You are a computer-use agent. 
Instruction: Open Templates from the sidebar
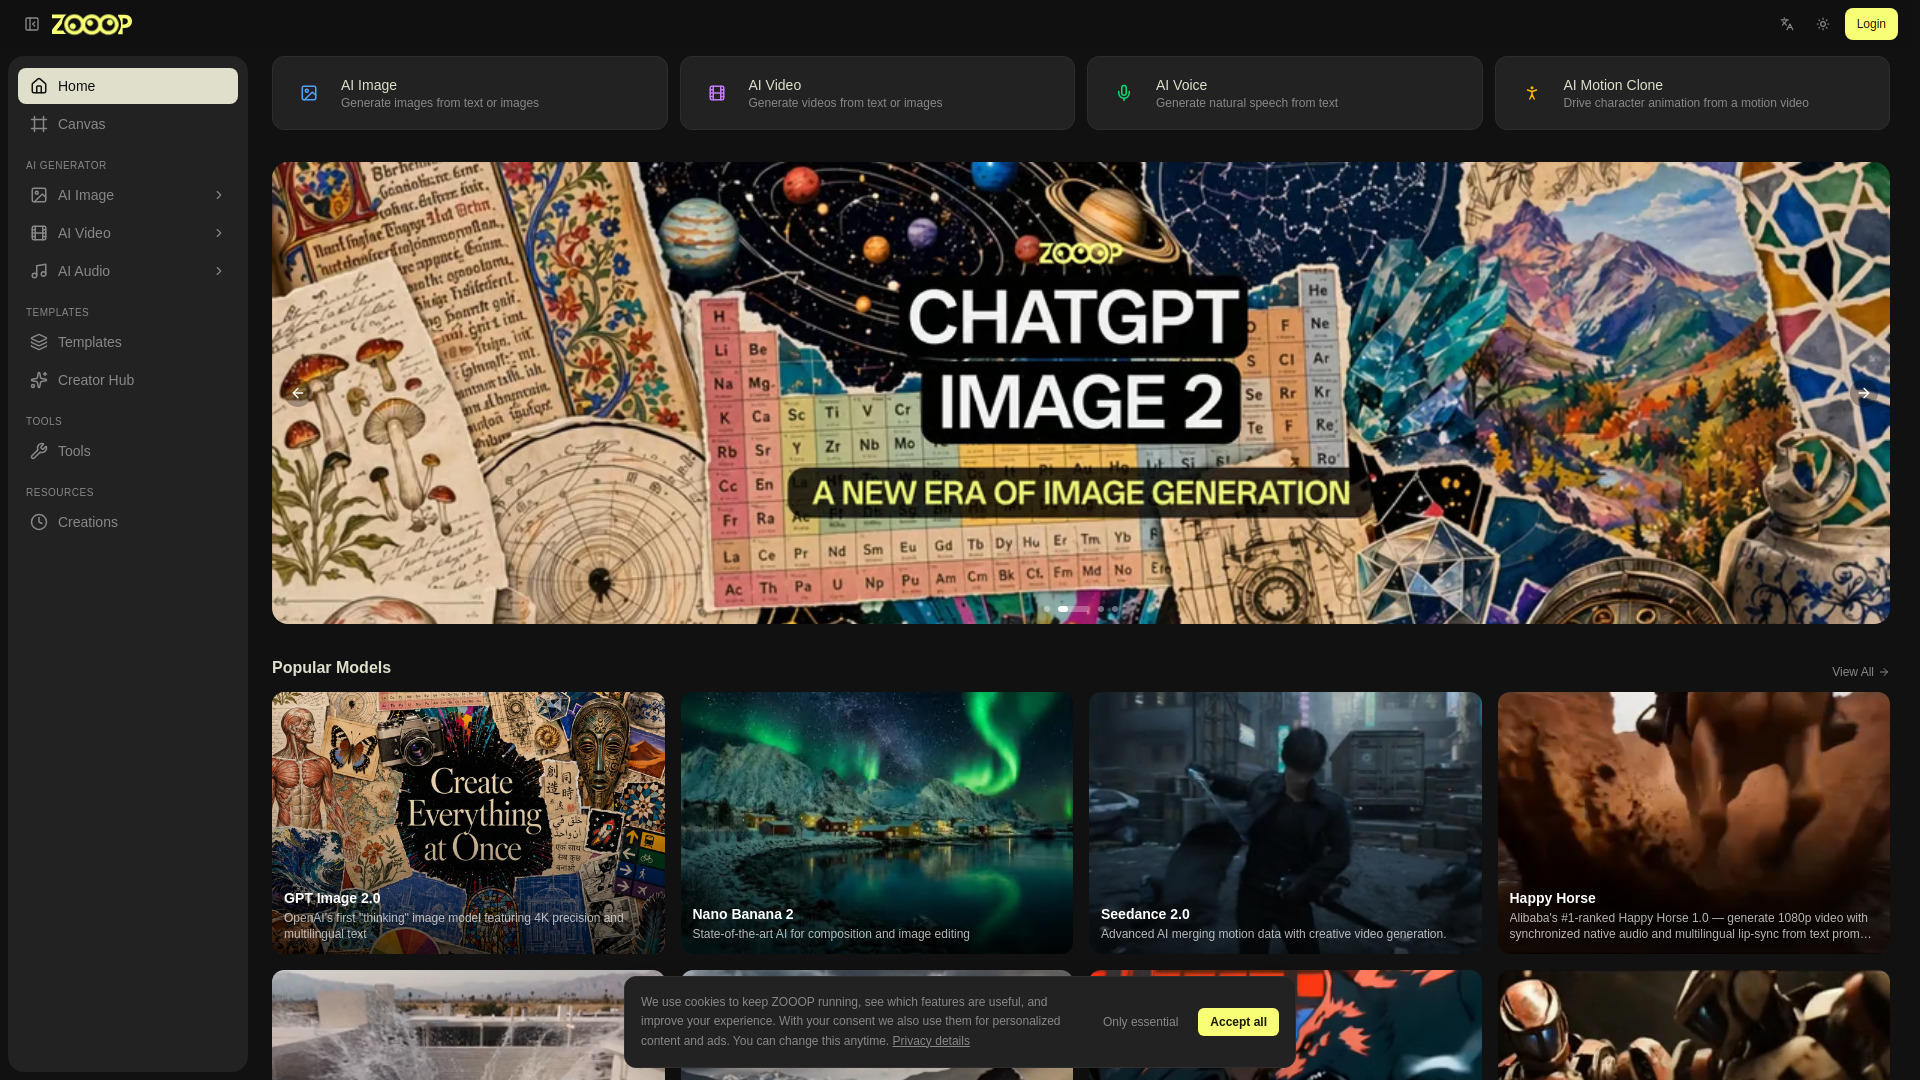tap(128, 342)
